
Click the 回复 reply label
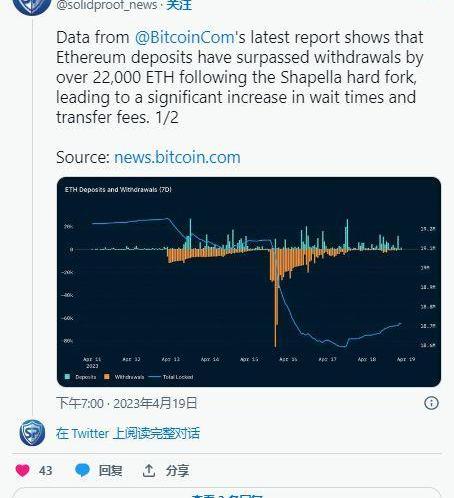tap(110, 471)
